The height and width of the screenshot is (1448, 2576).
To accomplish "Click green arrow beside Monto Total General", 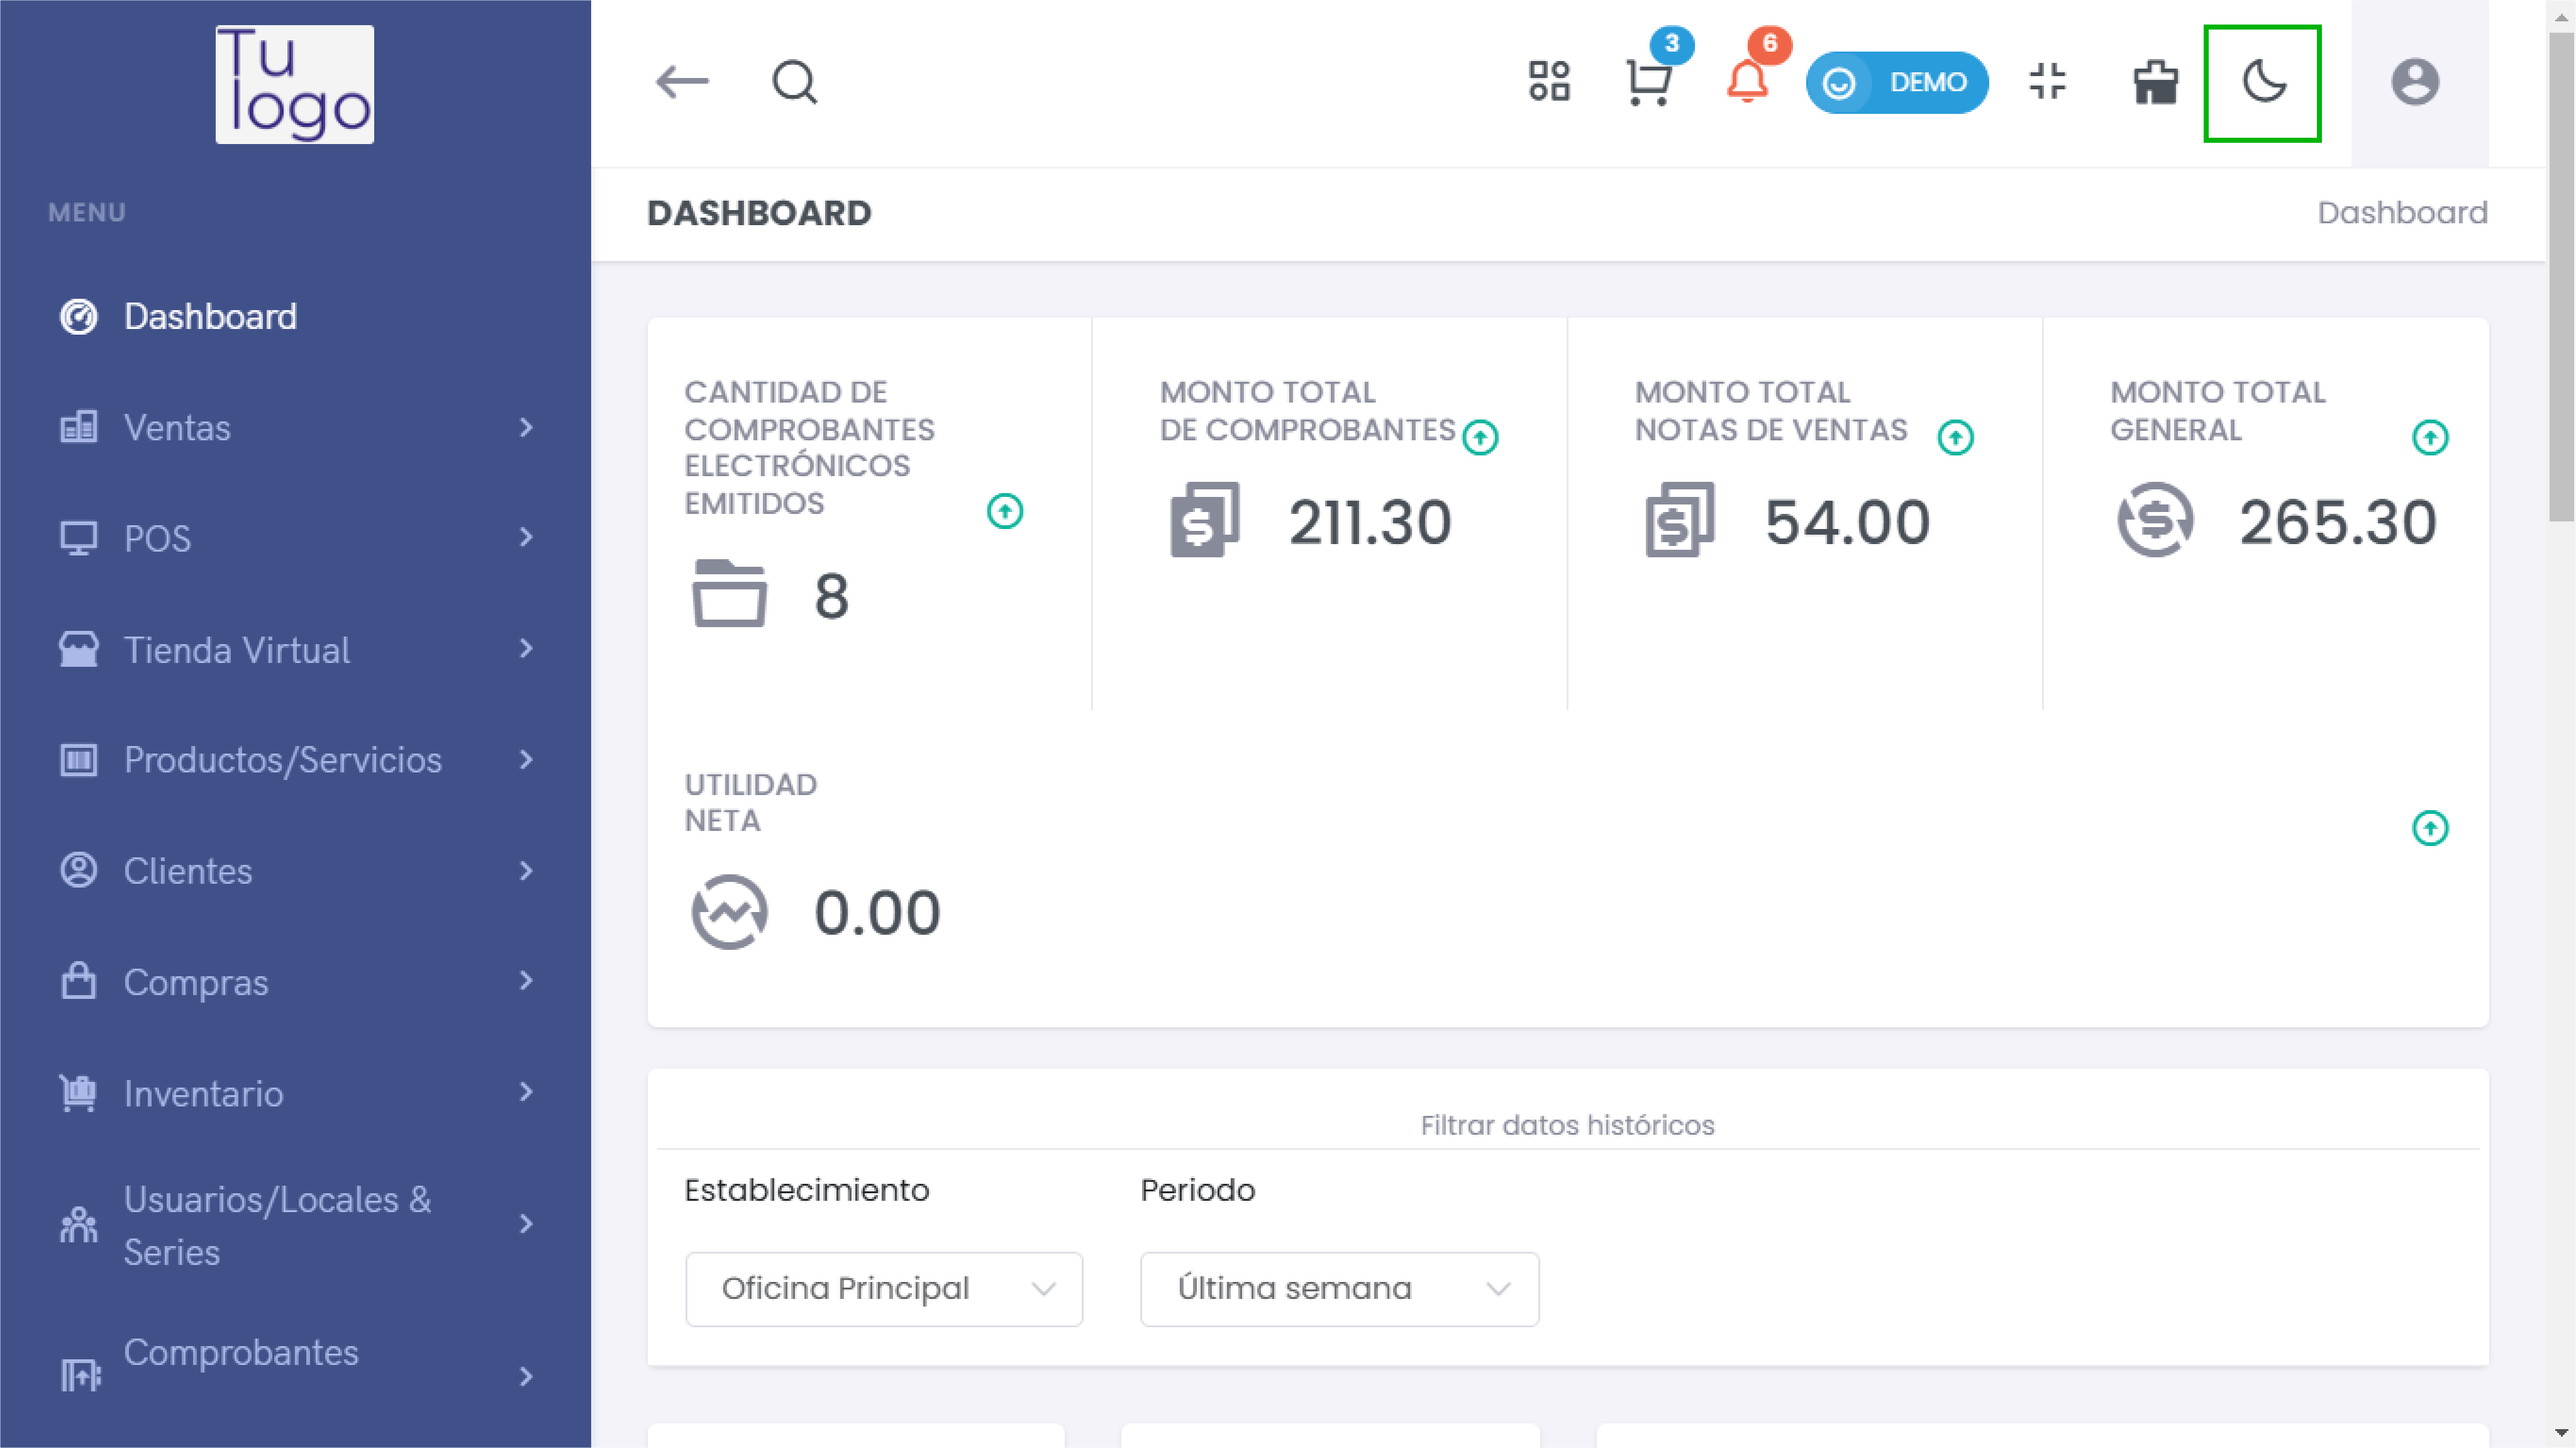I will pyautogui.click(x=2430, y=437).
